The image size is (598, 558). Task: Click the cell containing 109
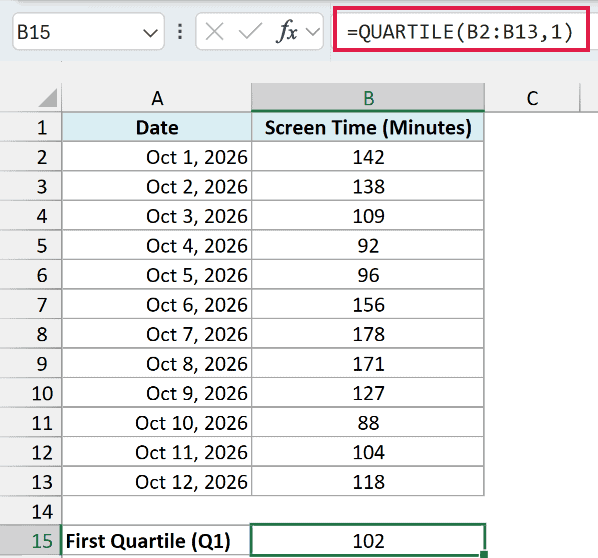click(x=368, y=216)
